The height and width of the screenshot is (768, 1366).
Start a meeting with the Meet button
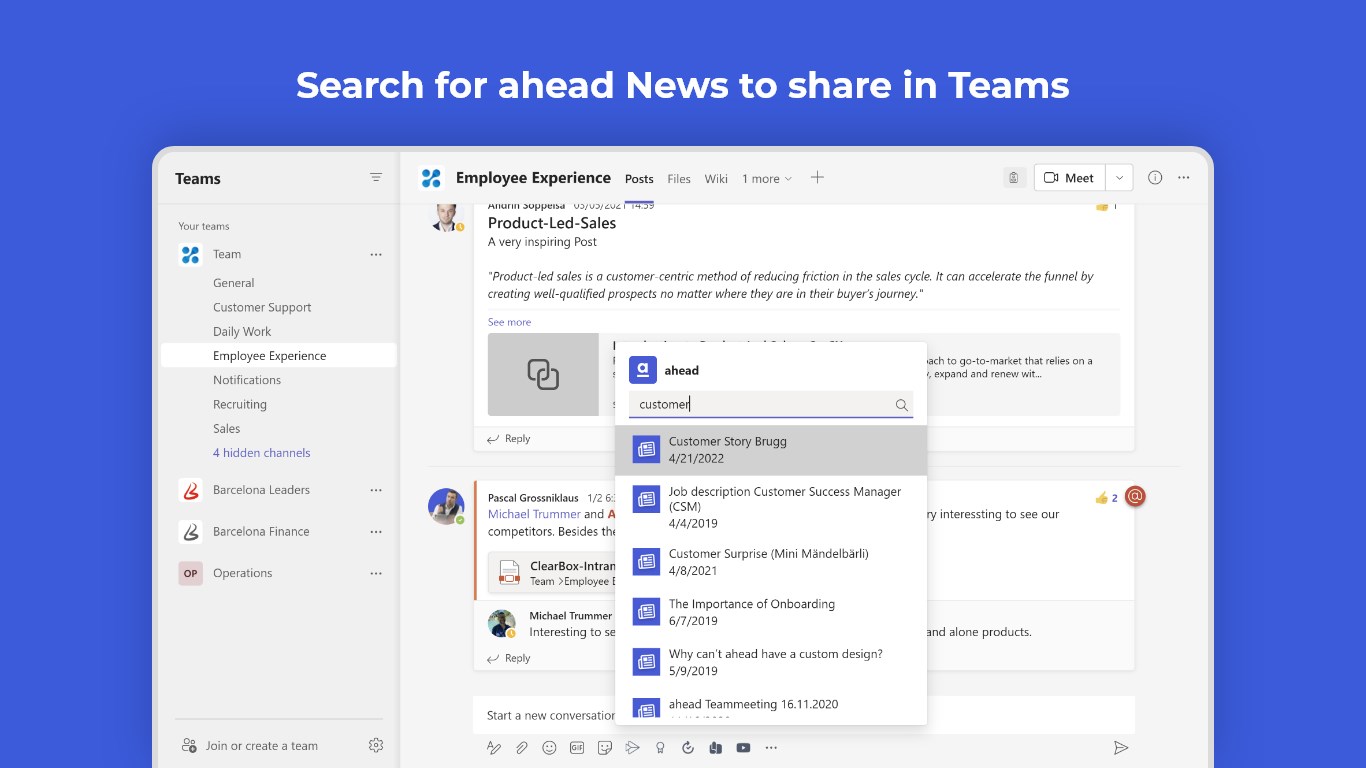1070,178
